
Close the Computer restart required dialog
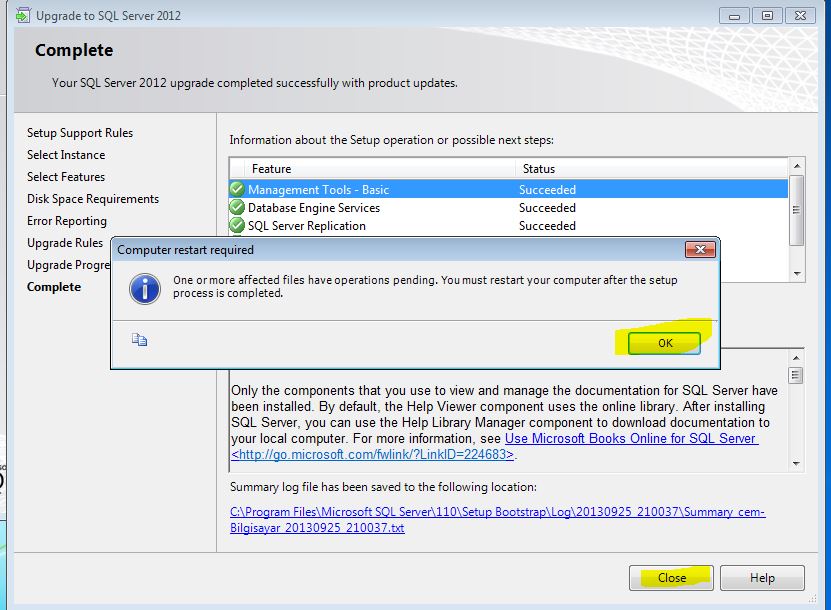click(x=700, y=250)
